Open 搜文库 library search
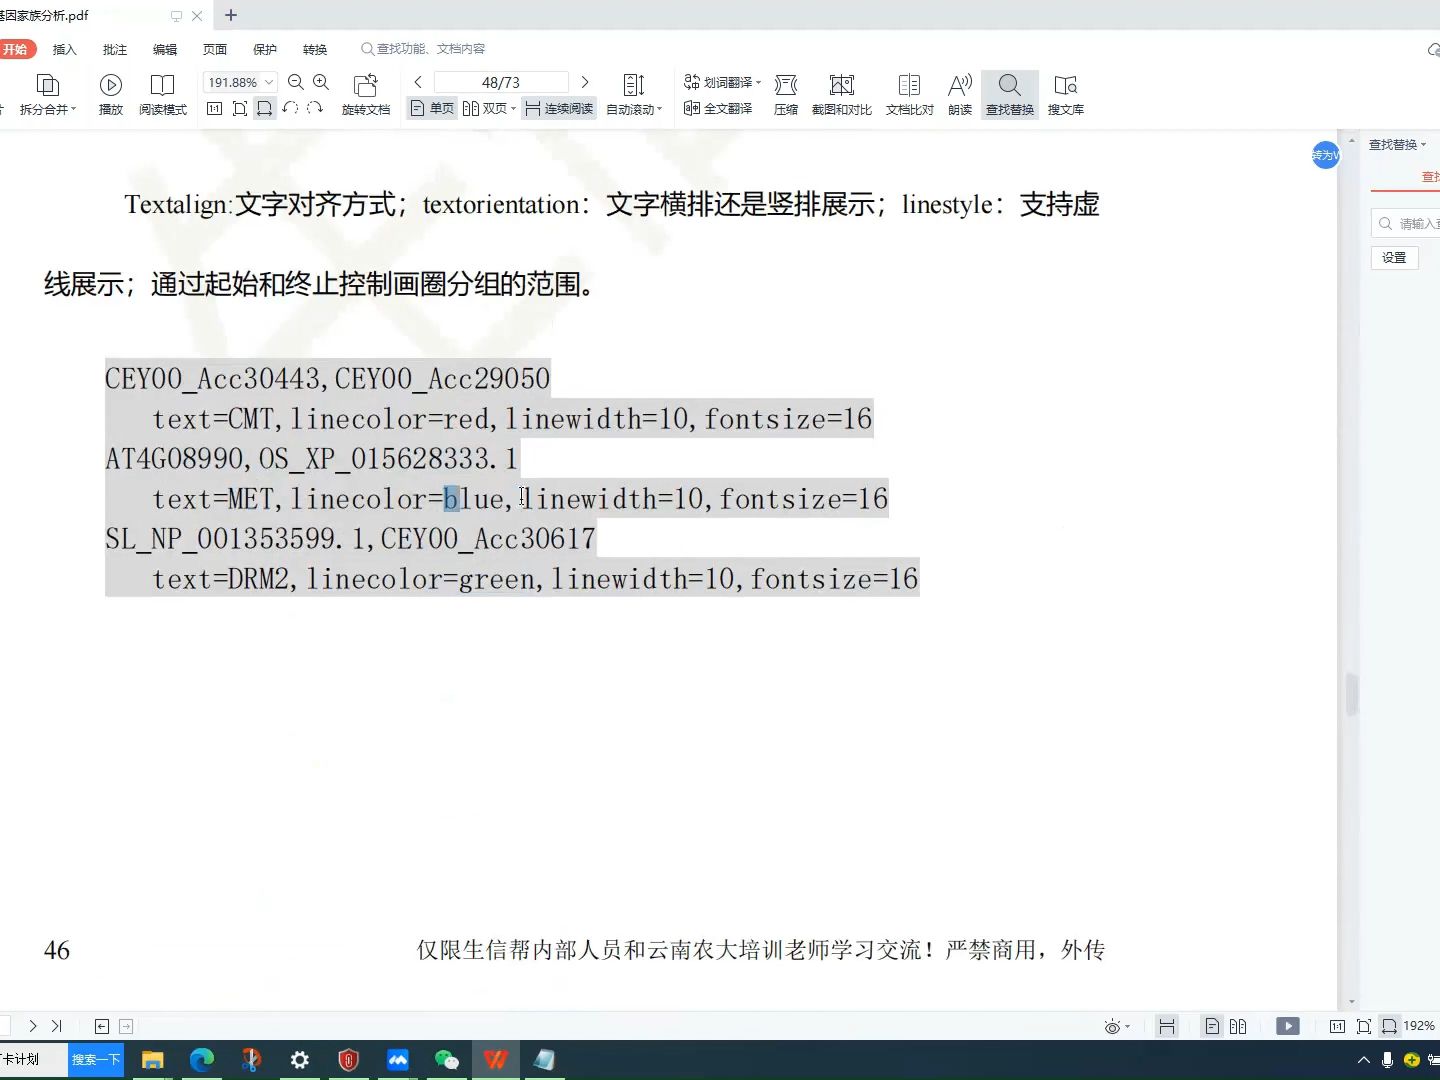Image resolution: width=1440 pixels, height=1080 pixels. [1066, 95]
